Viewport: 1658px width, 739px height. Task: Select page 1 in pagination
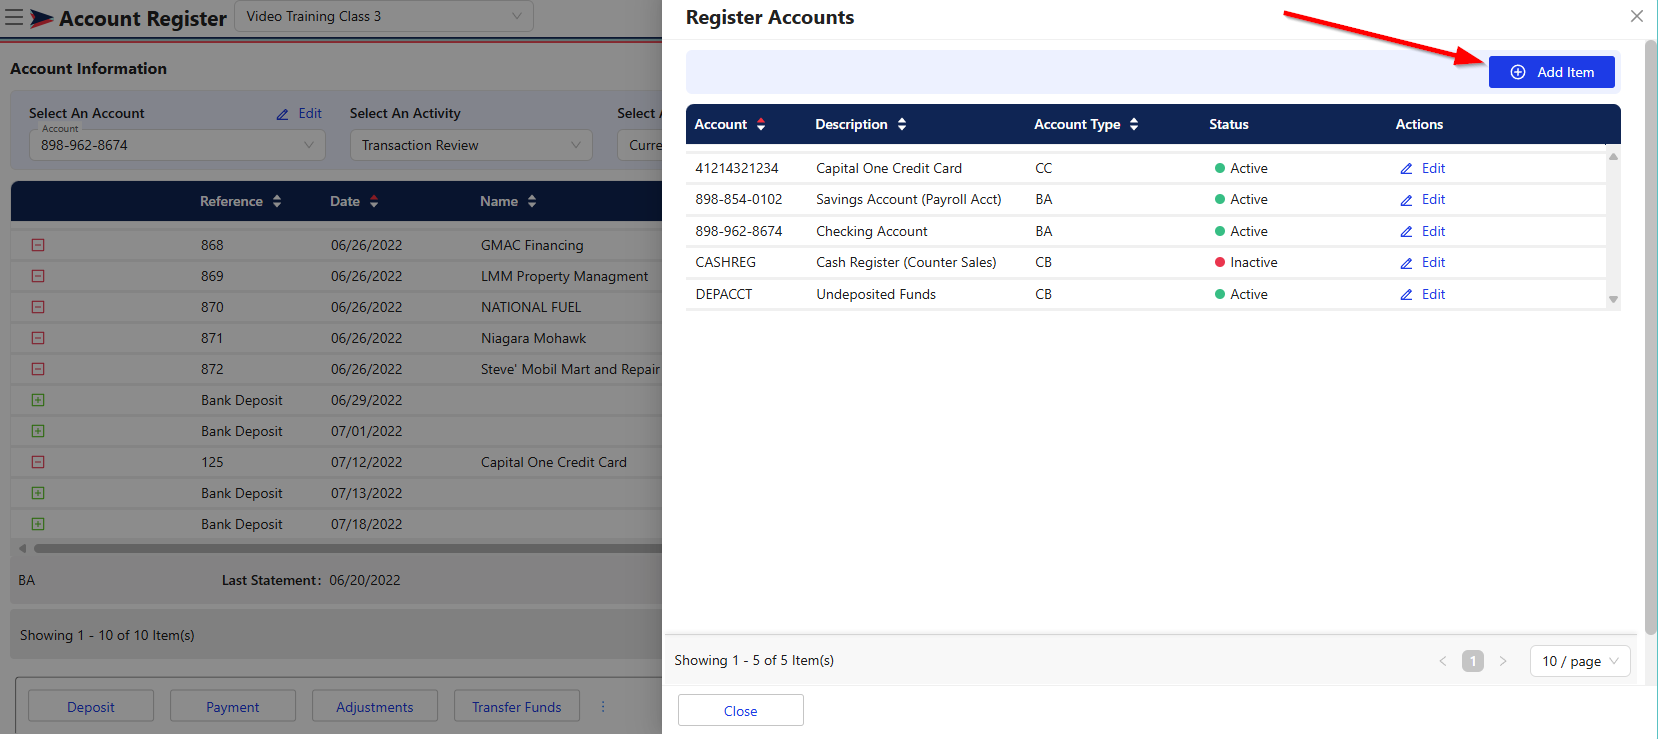point(1473,661)
